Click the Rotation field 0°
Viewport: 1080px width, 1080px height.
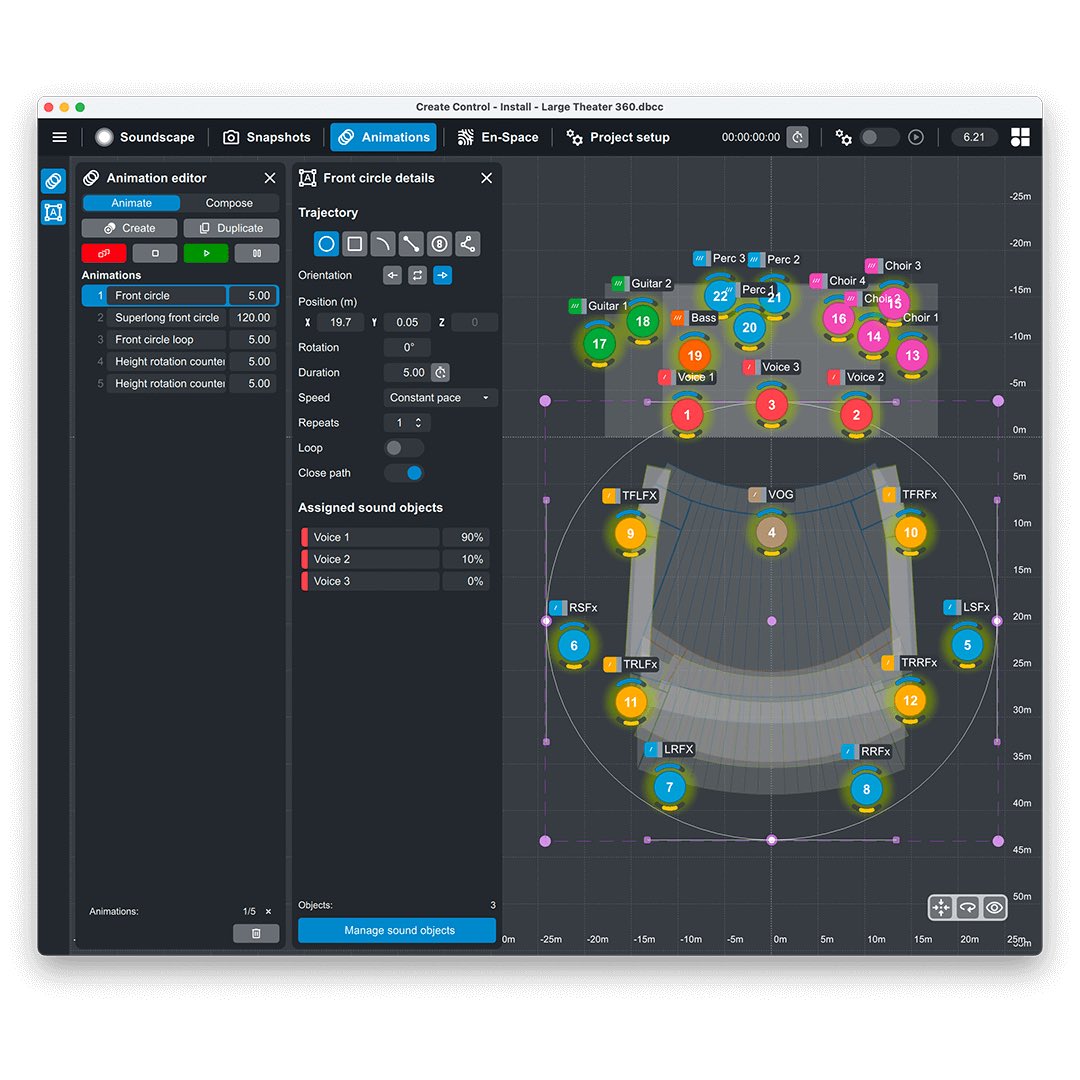(x=408, y=348)
